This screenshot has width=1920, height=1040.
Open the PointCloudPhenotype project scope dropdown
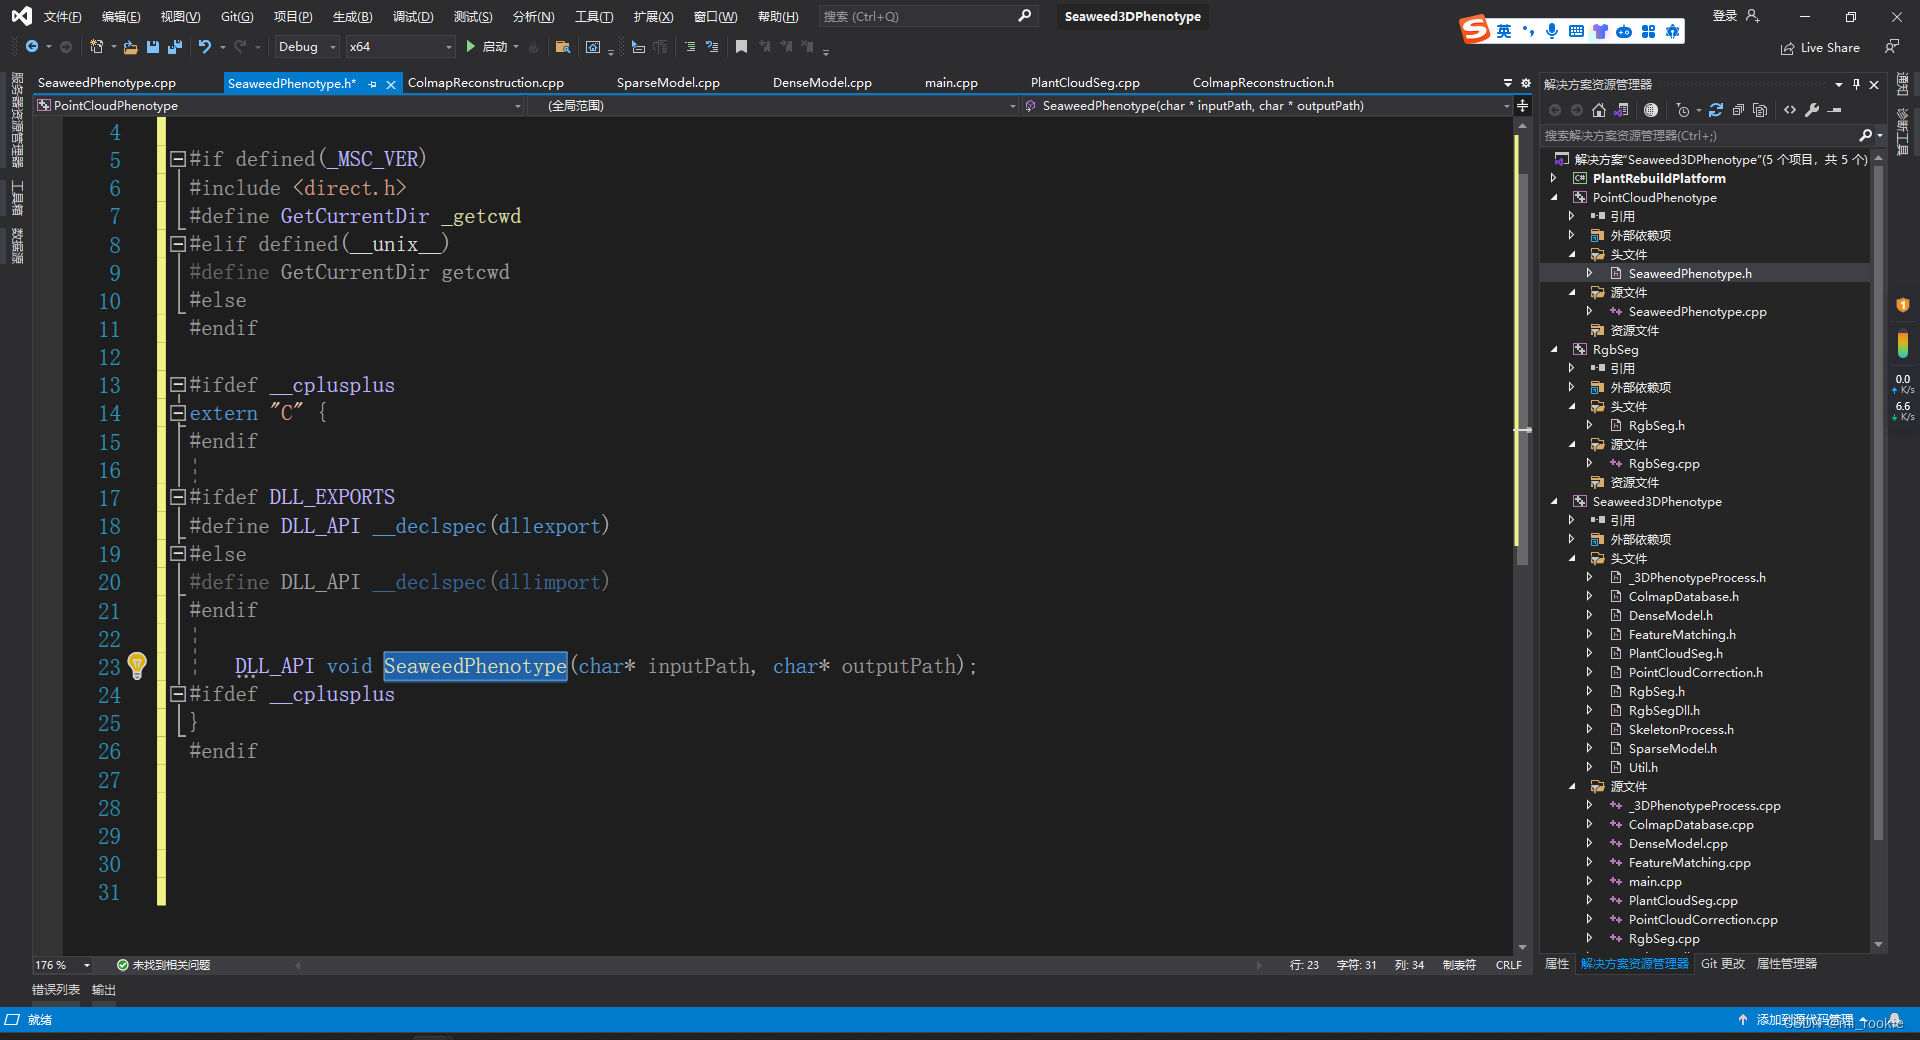tap(279, 105)
